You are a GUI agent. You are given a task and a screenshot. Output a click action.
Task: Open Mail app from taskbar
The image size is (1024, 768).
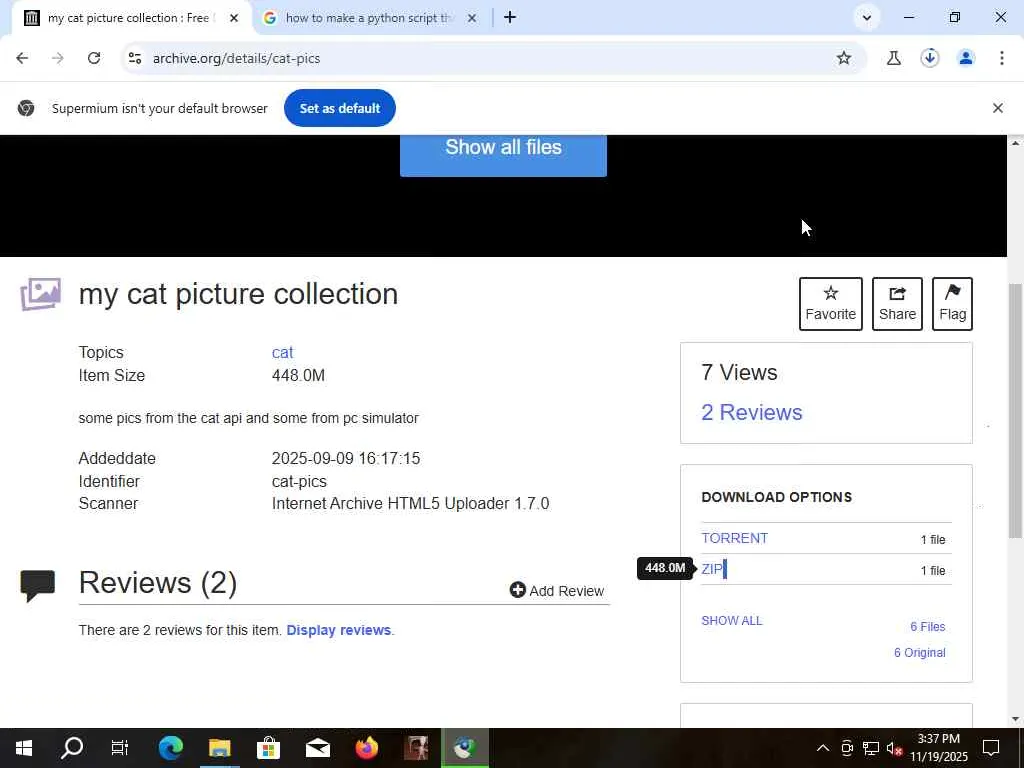point(317,748)
